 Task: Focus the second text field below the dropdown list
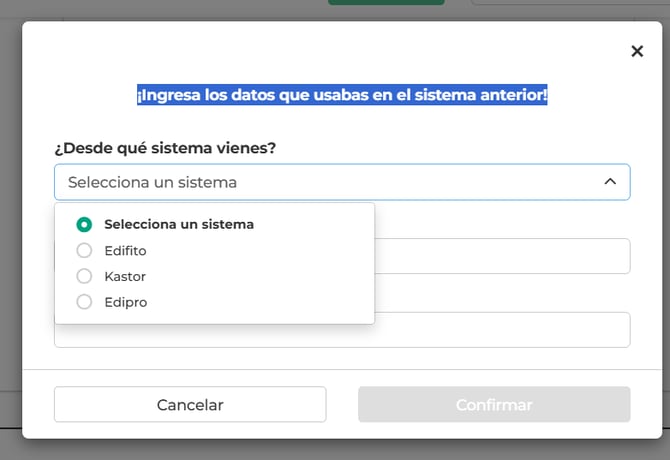point(500,330)
